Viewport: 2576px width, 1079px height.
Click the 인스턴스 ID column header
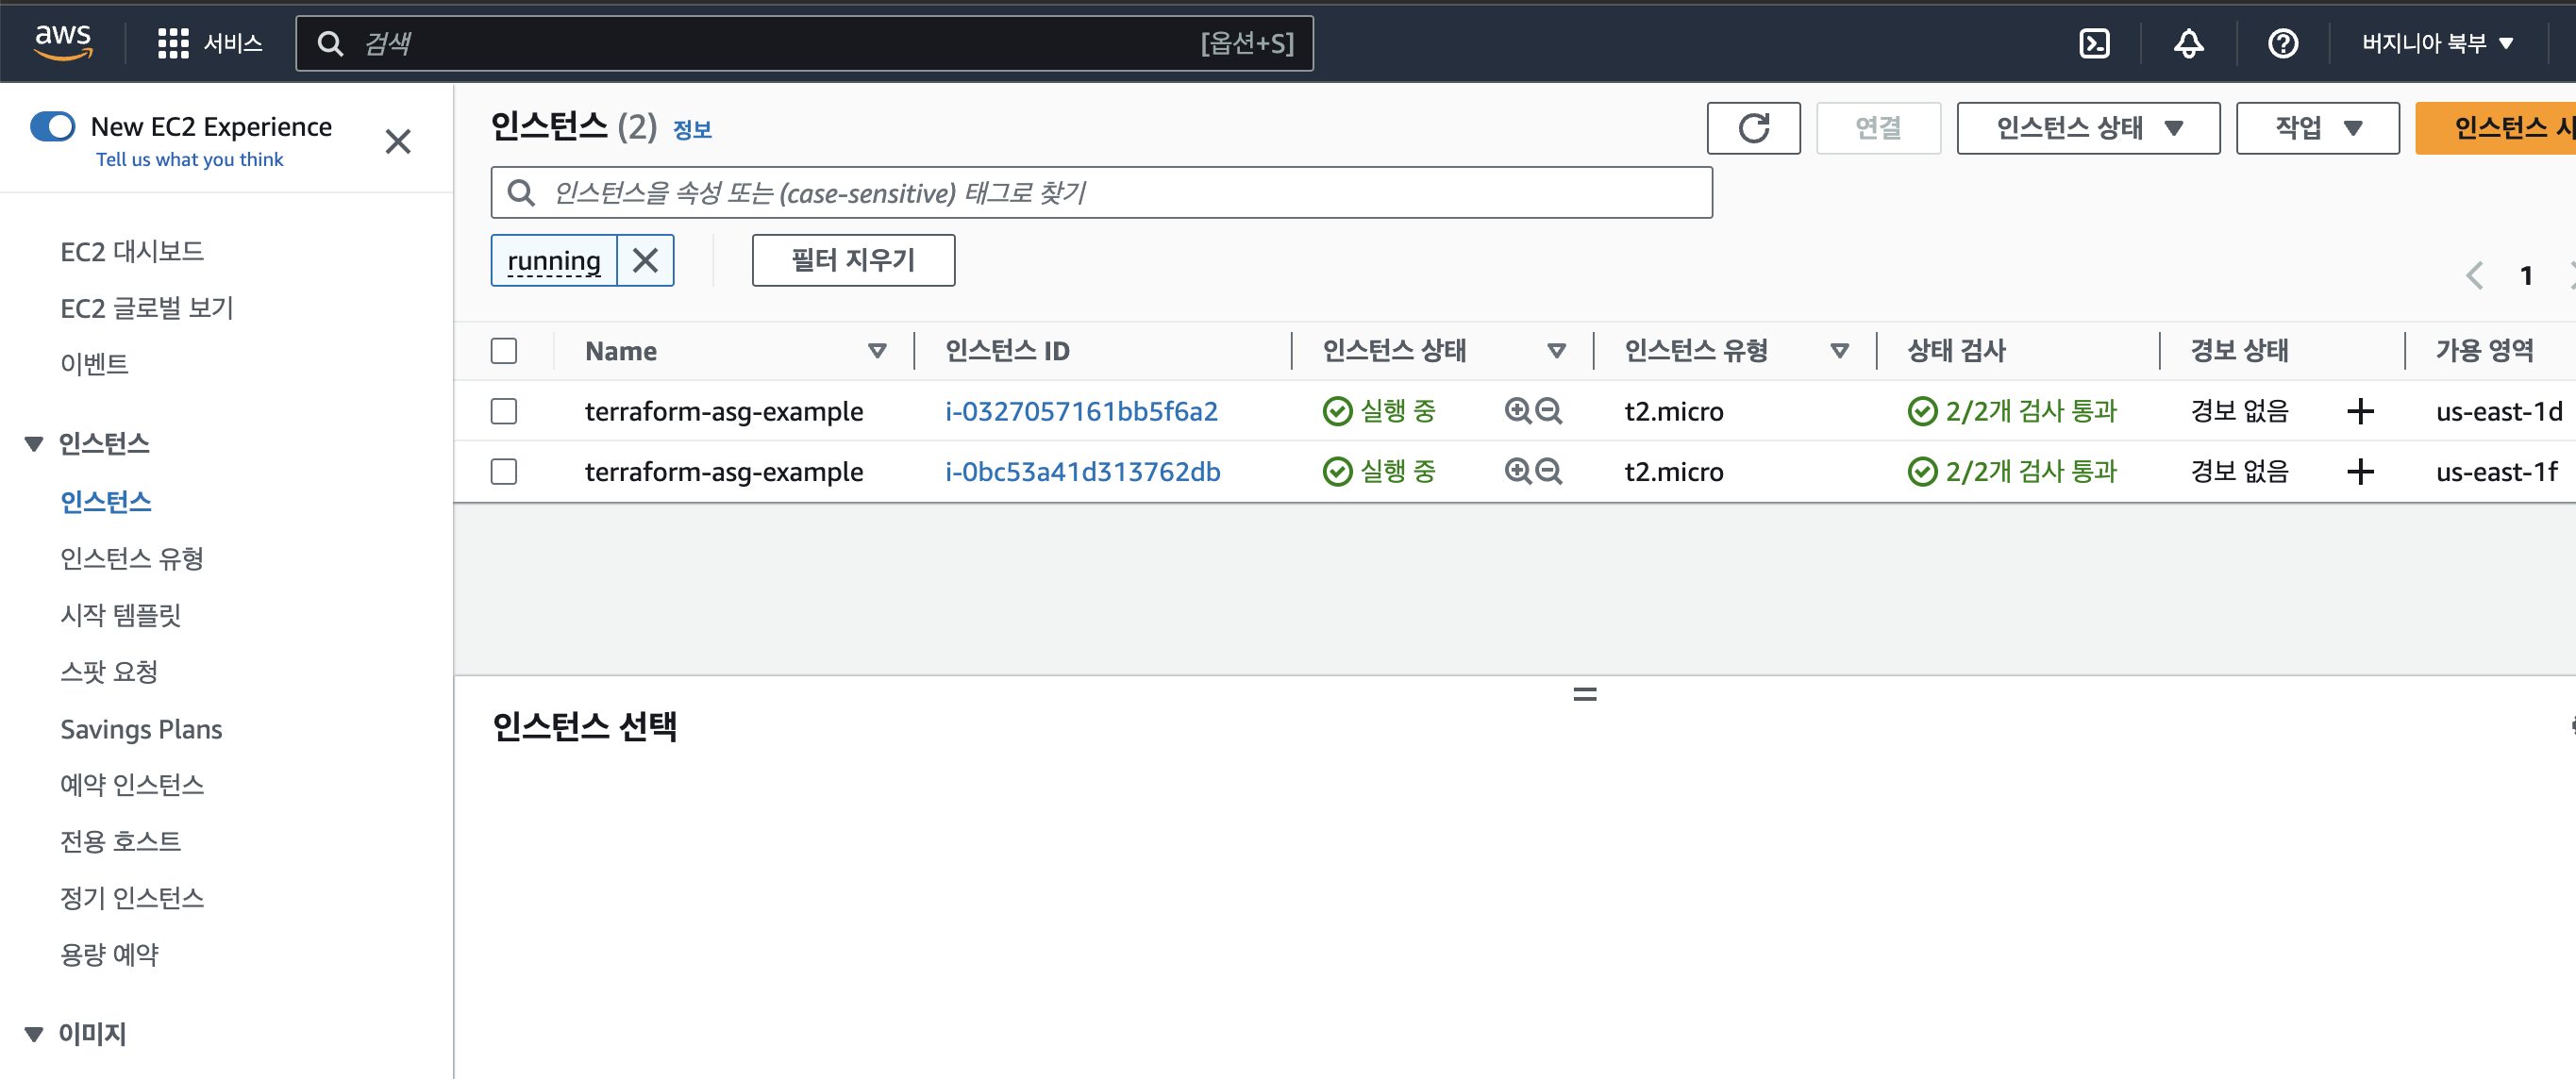[1007, 351]
